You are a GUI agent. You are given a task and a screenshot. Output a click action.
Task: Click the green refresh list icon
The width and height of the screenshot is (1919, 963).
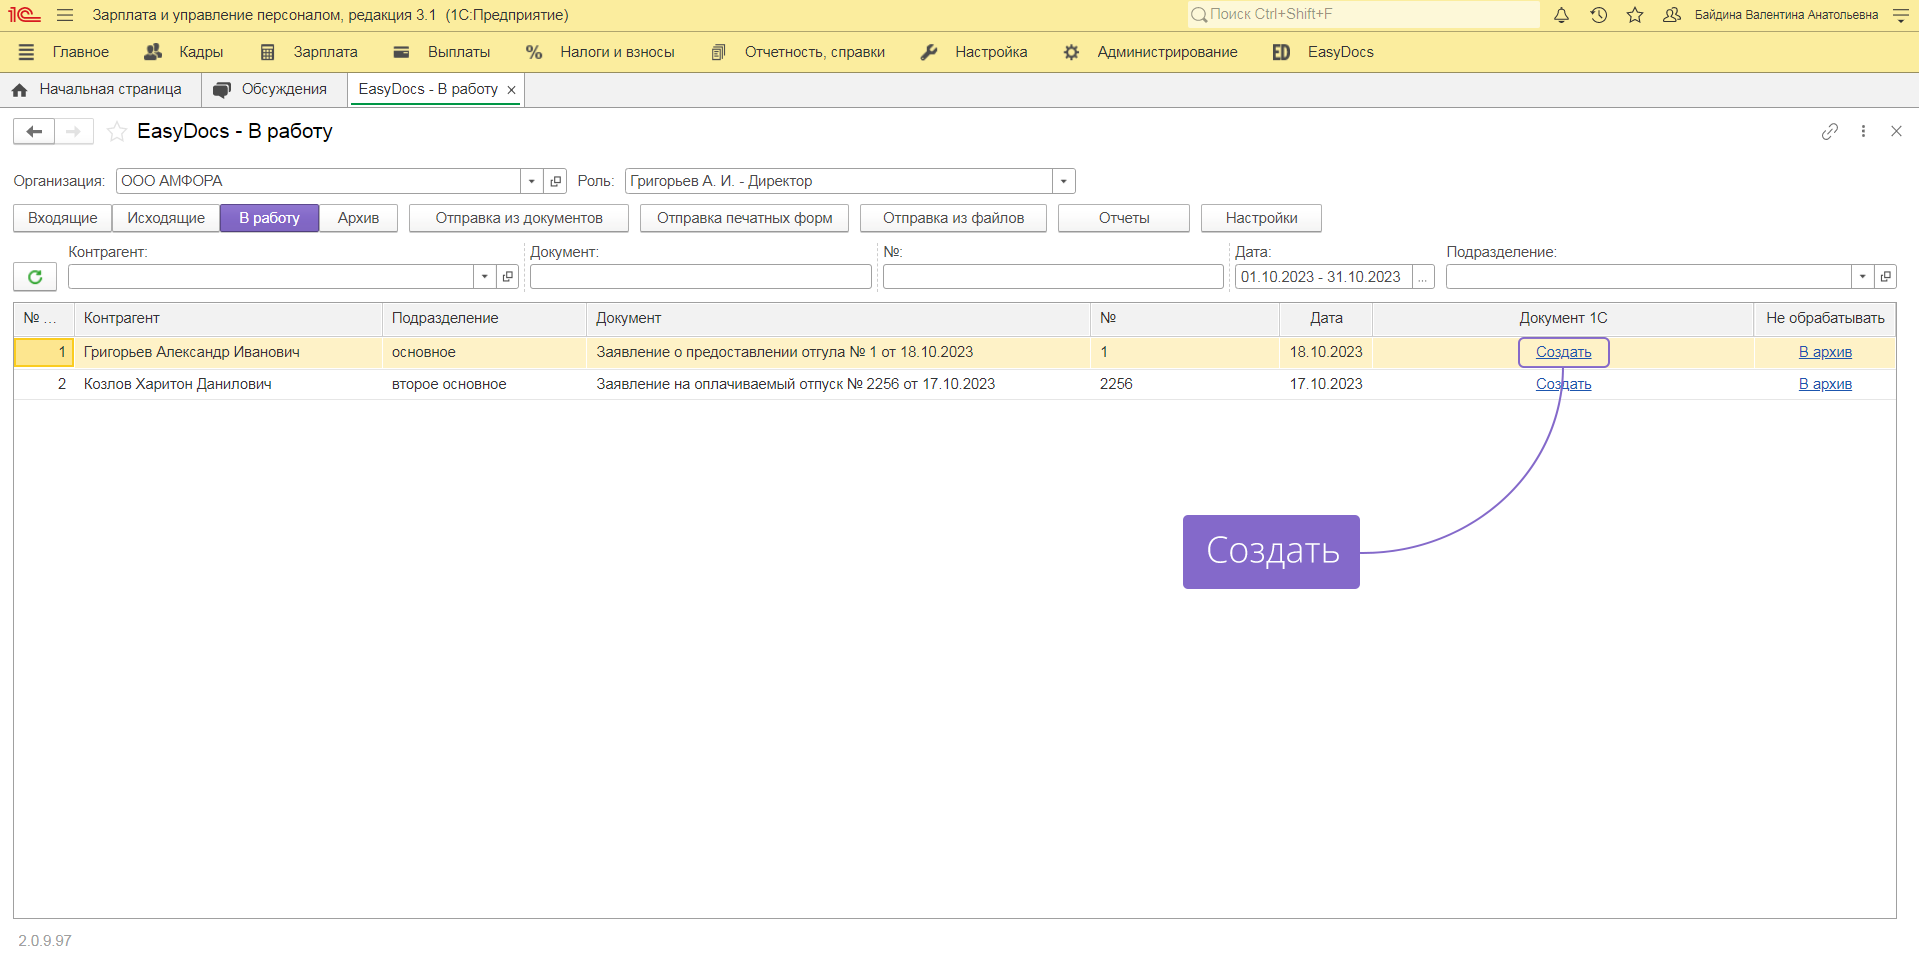coord(35,277)
